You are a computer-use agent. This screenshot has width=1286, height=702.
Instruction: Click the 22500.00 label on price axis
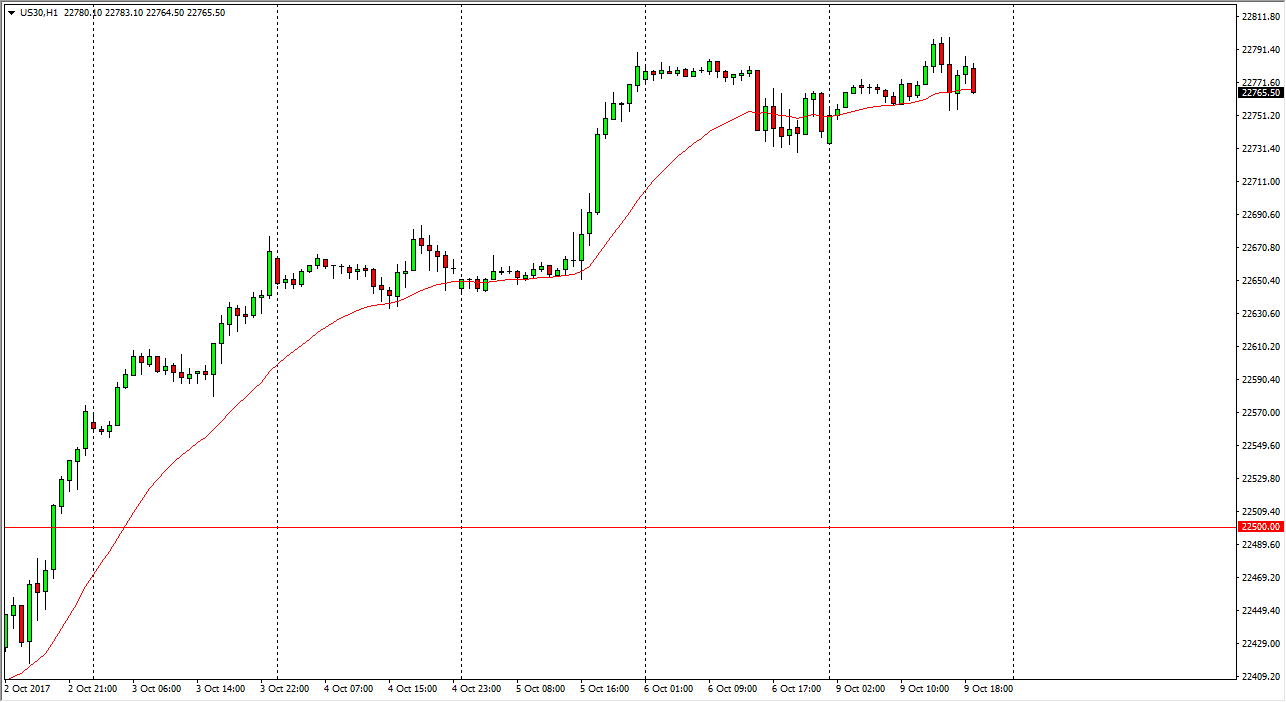(x=1260, y=527)
